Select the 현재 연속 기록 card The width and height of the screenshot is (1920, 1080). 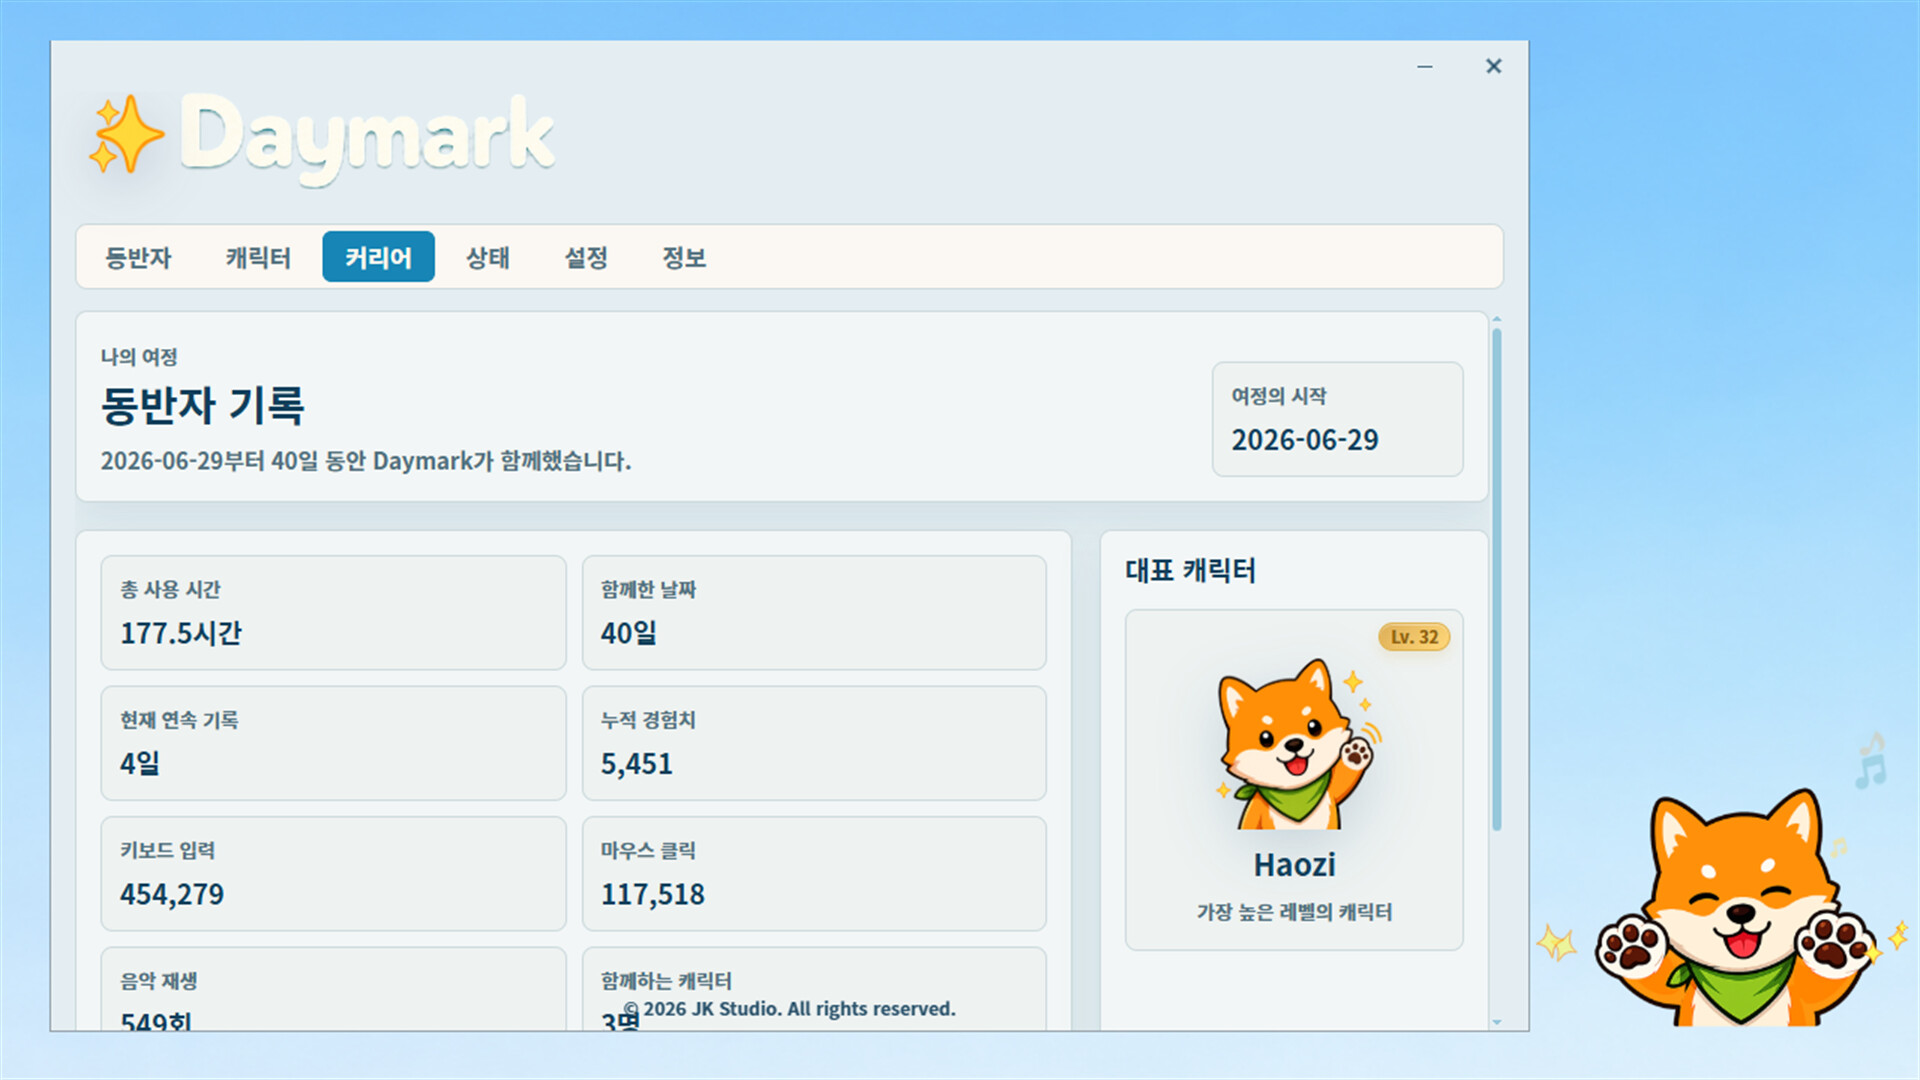pos(333,743)
